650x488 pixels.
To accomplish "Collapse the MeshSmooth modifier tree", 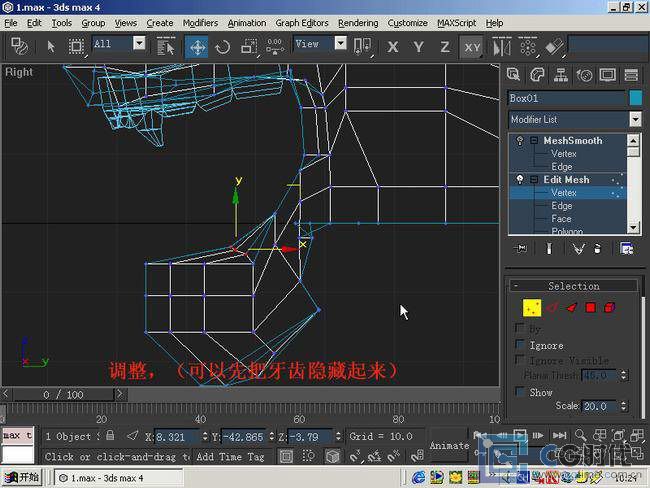I will [x=534, y=141].
